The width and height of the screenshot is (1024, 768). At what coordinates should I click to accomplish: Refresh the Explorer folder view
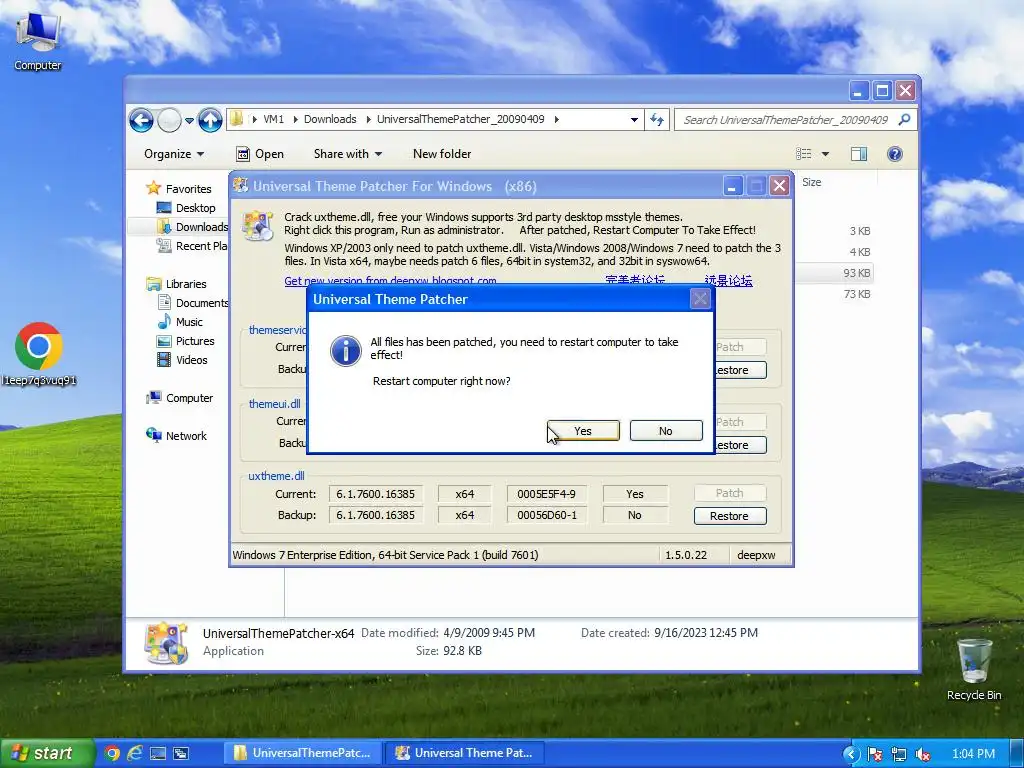[x=657, y=120]
